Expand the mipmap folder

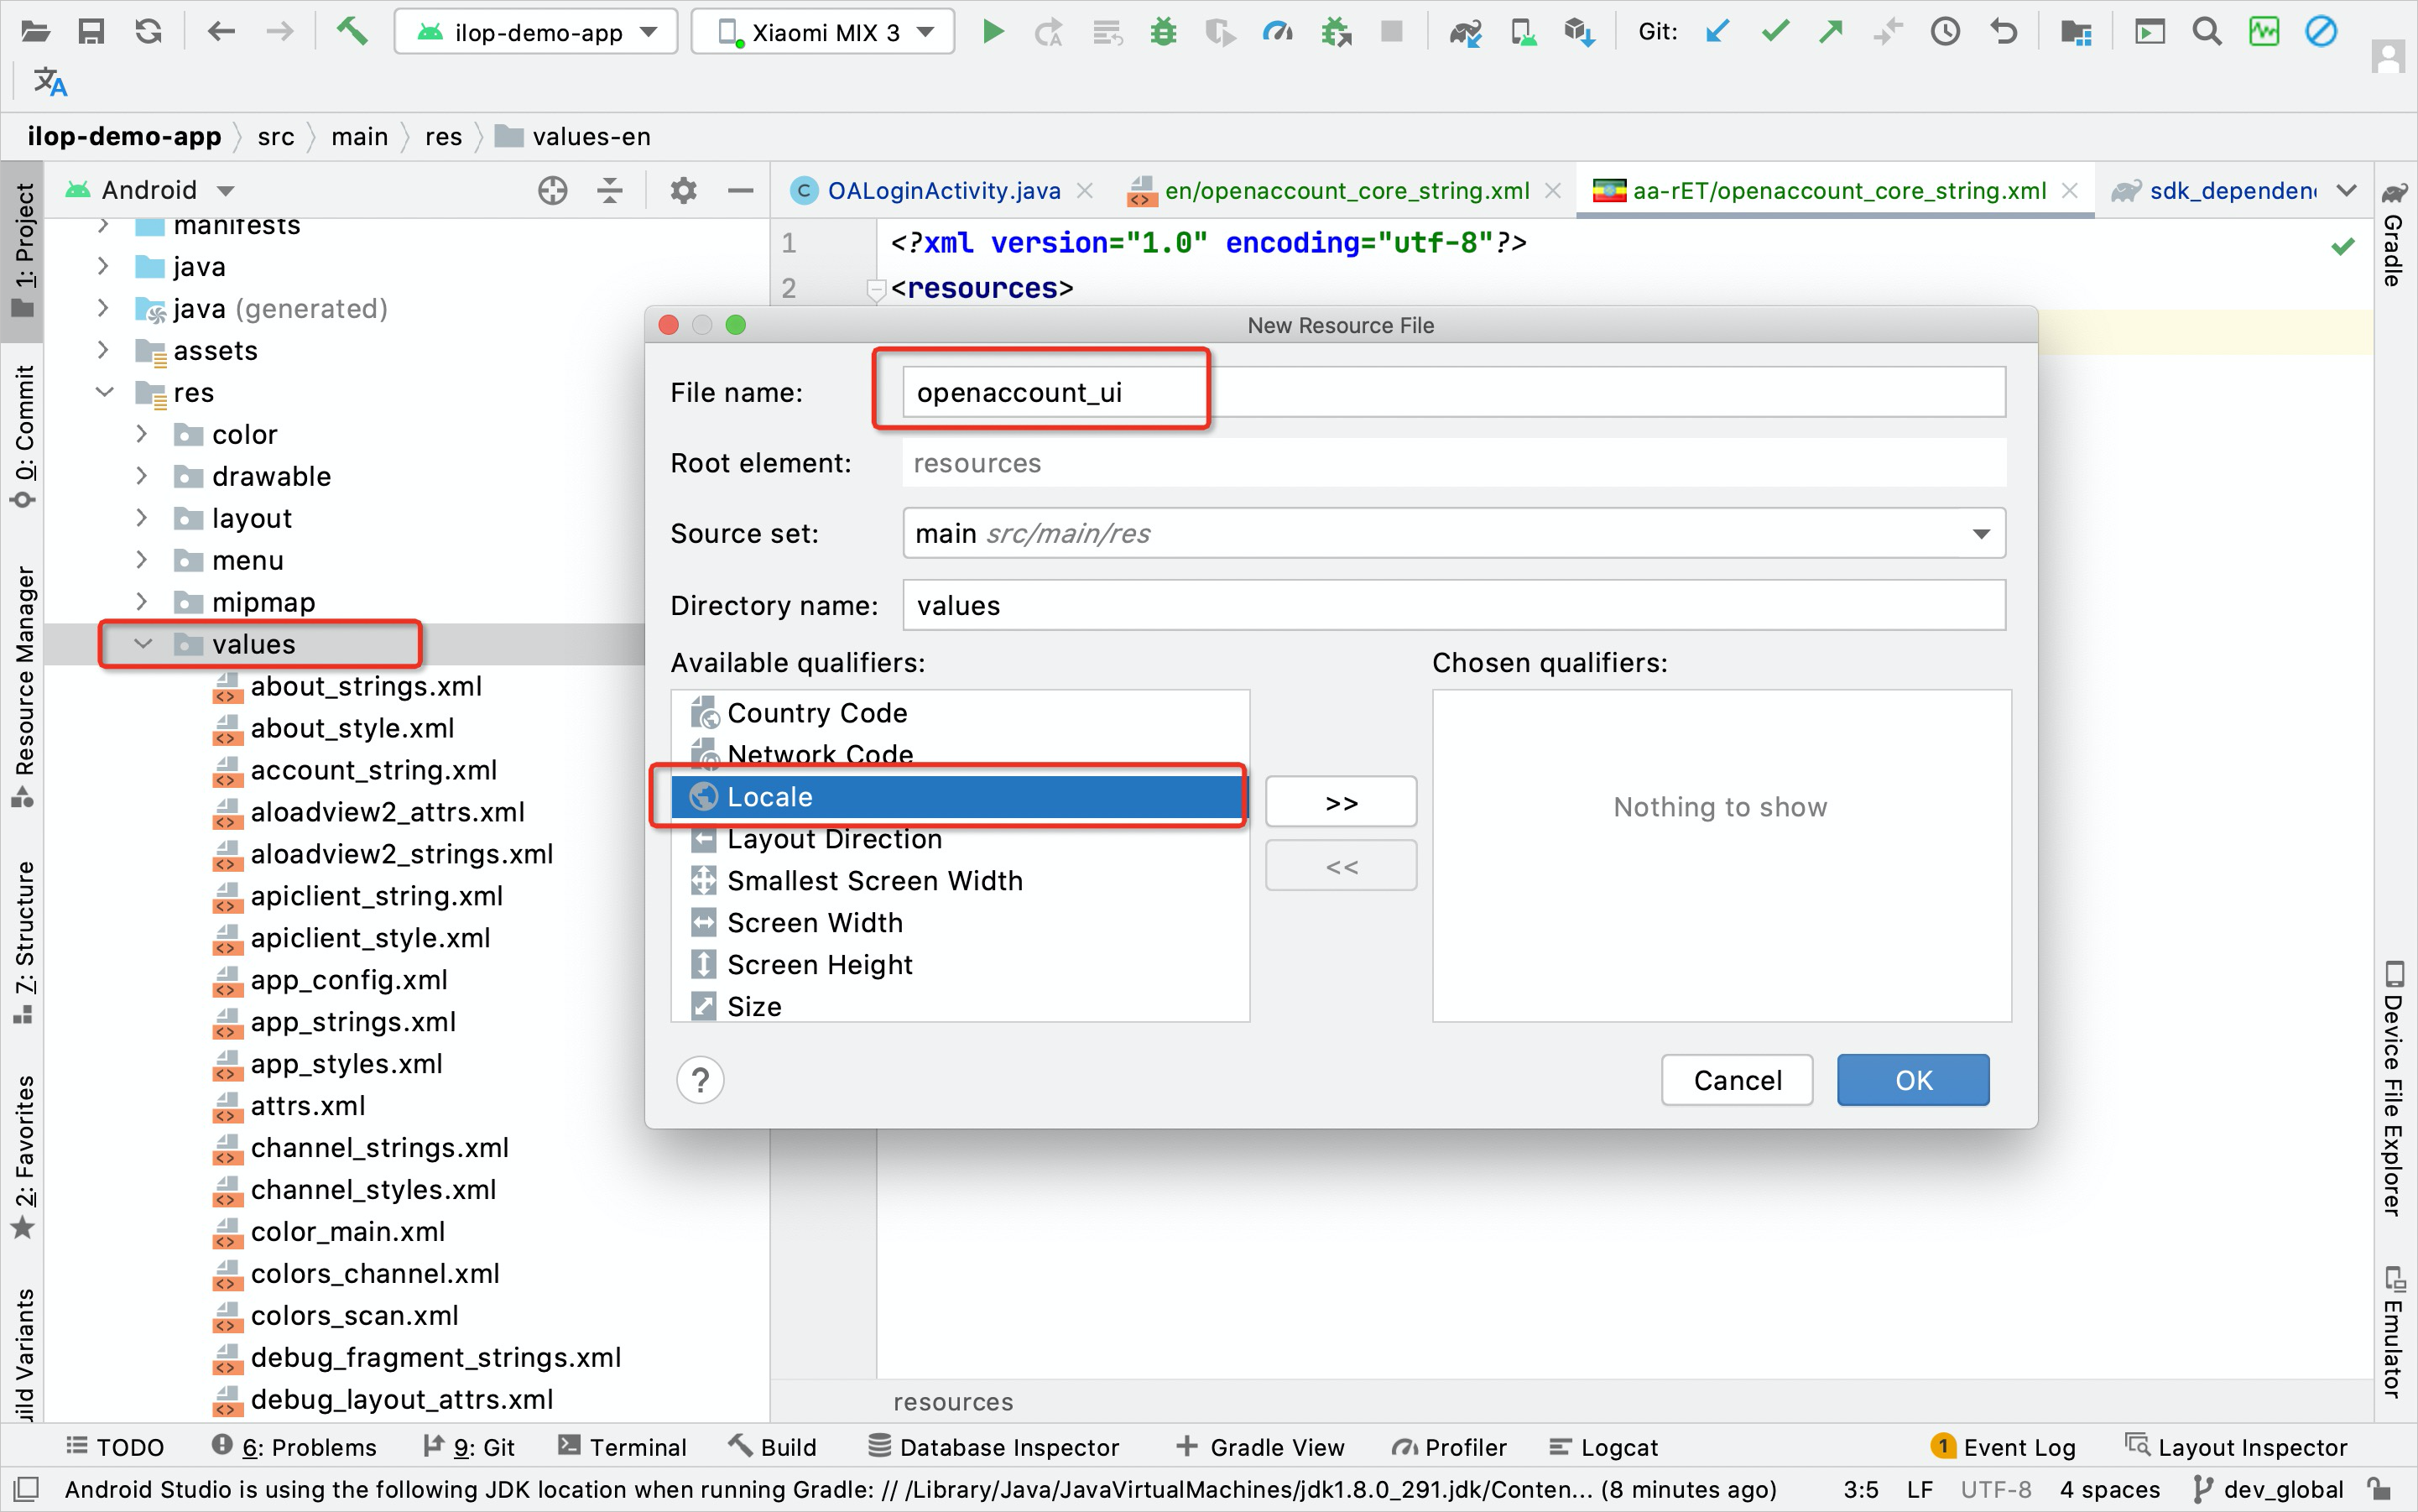tap(141, 602)
